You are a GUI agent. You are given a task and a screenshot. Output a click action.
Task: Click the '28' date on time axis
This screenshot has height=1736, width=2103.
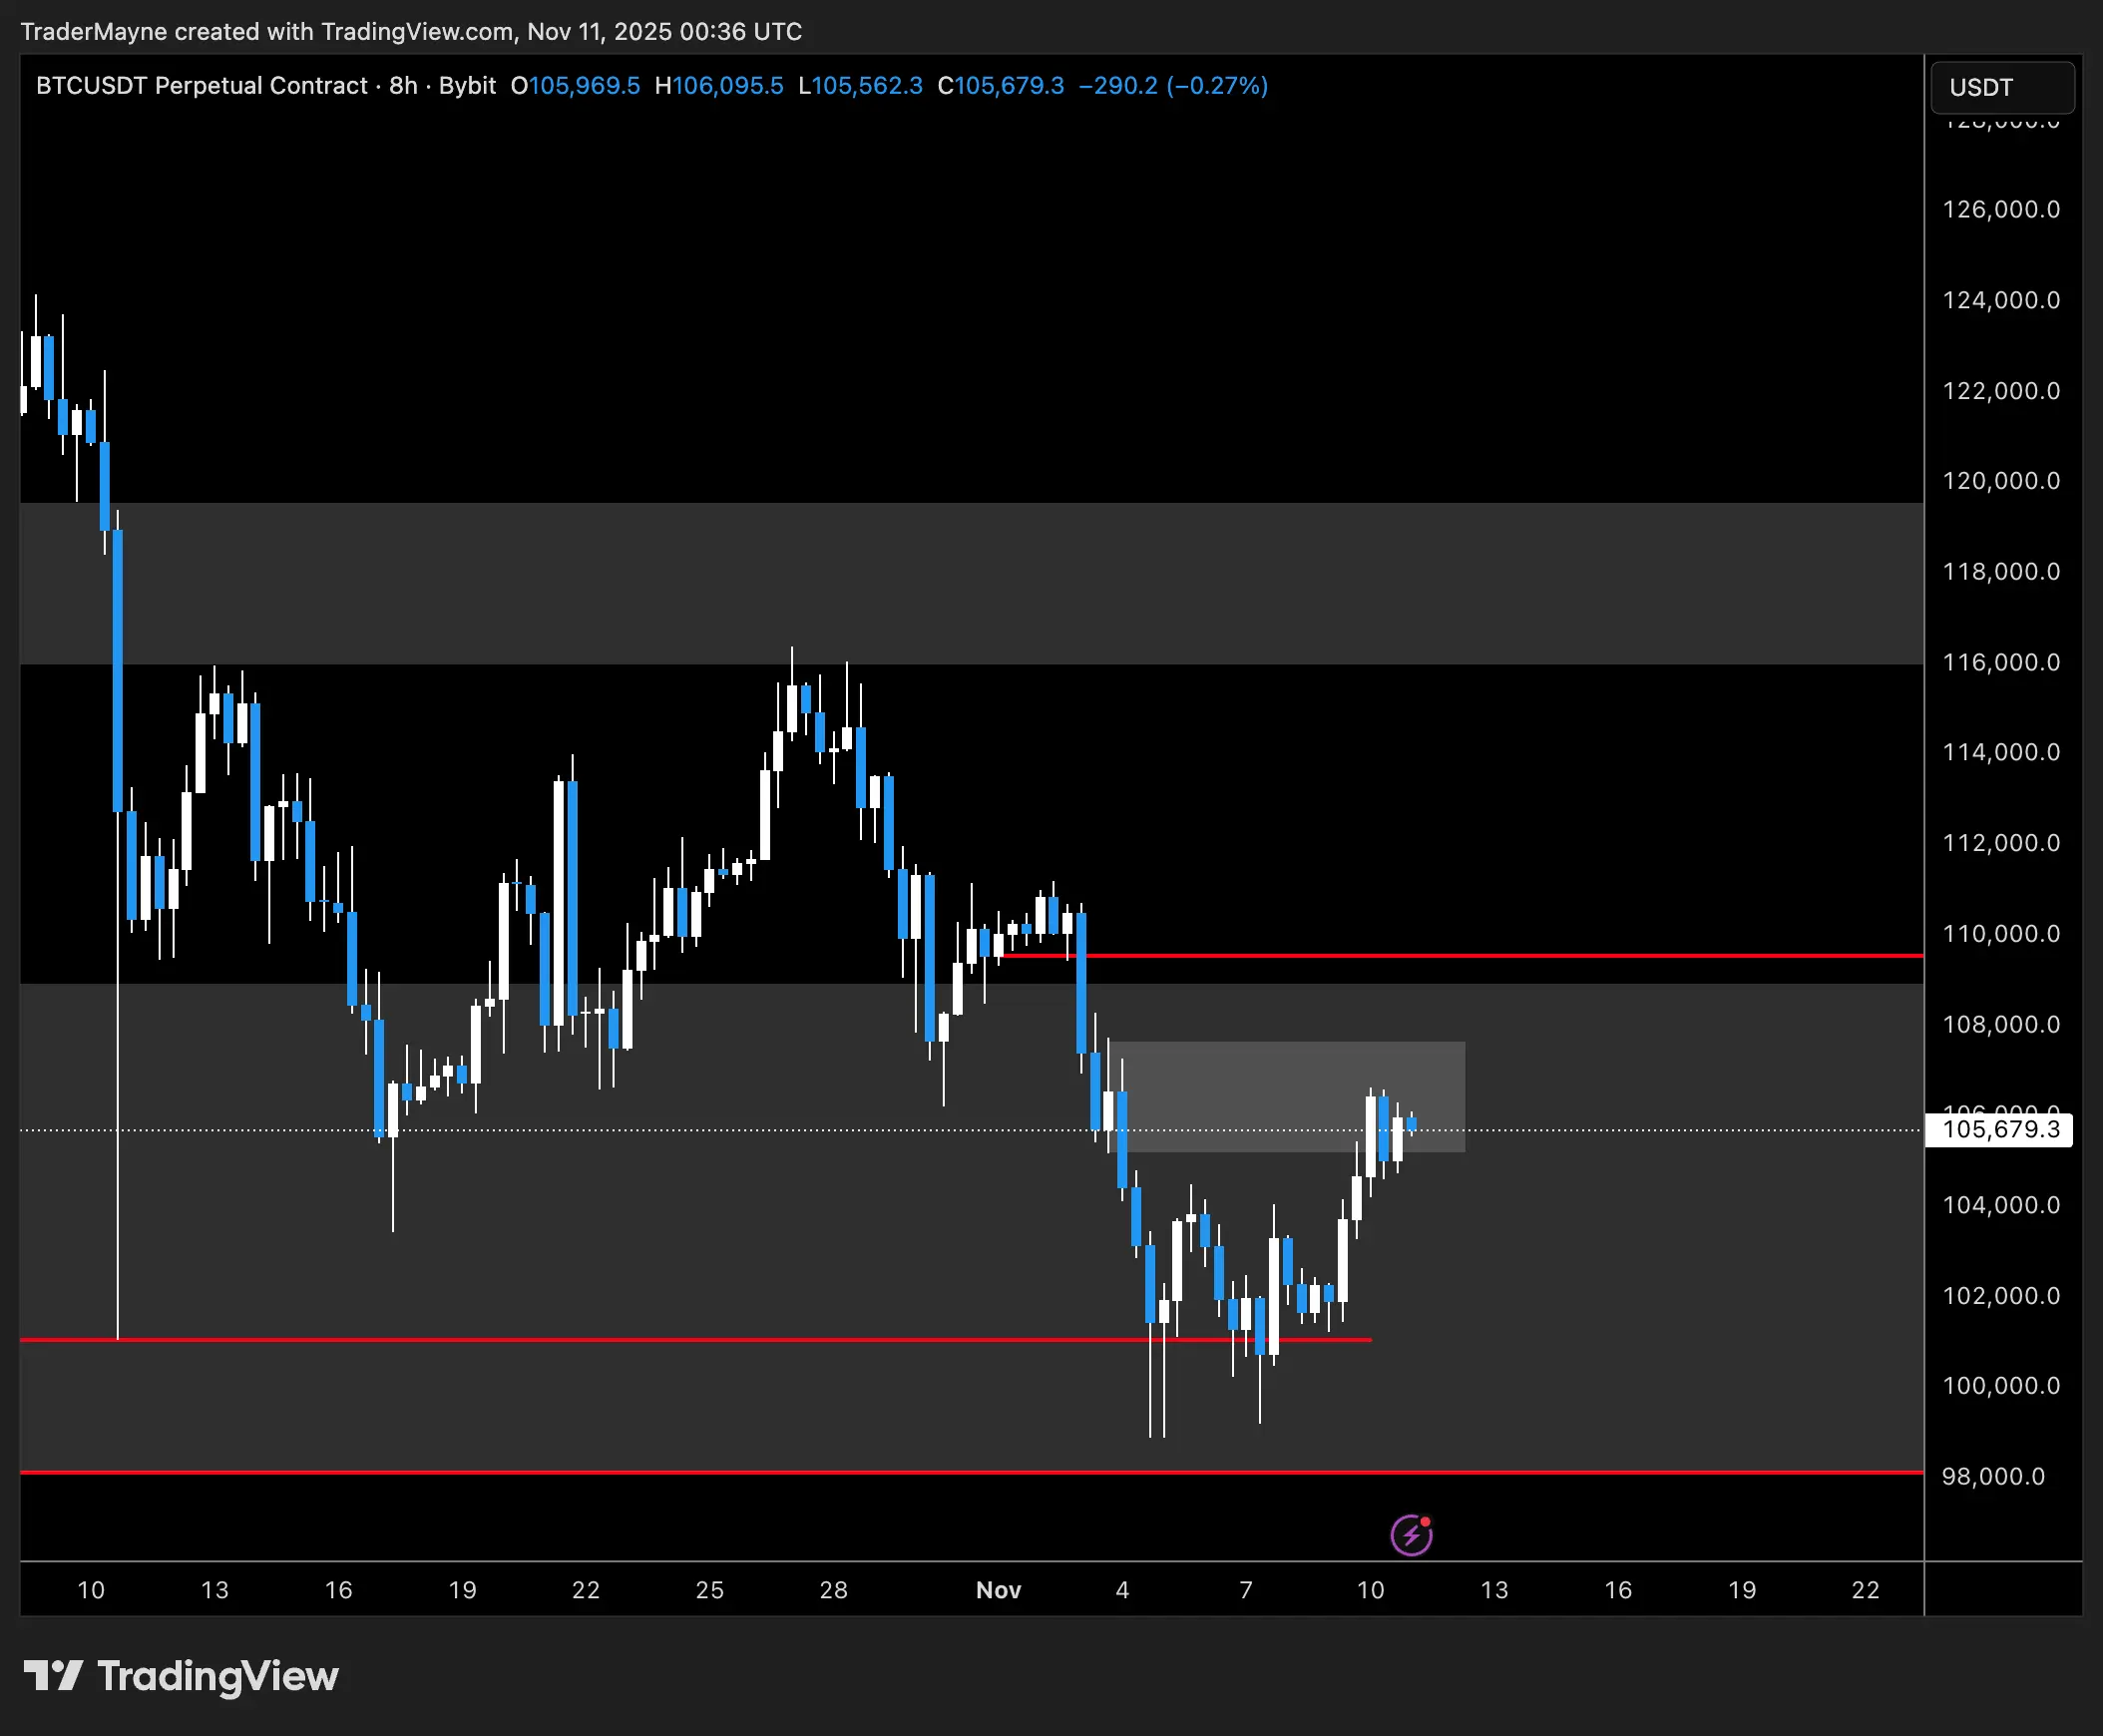tap(833, 1589)
